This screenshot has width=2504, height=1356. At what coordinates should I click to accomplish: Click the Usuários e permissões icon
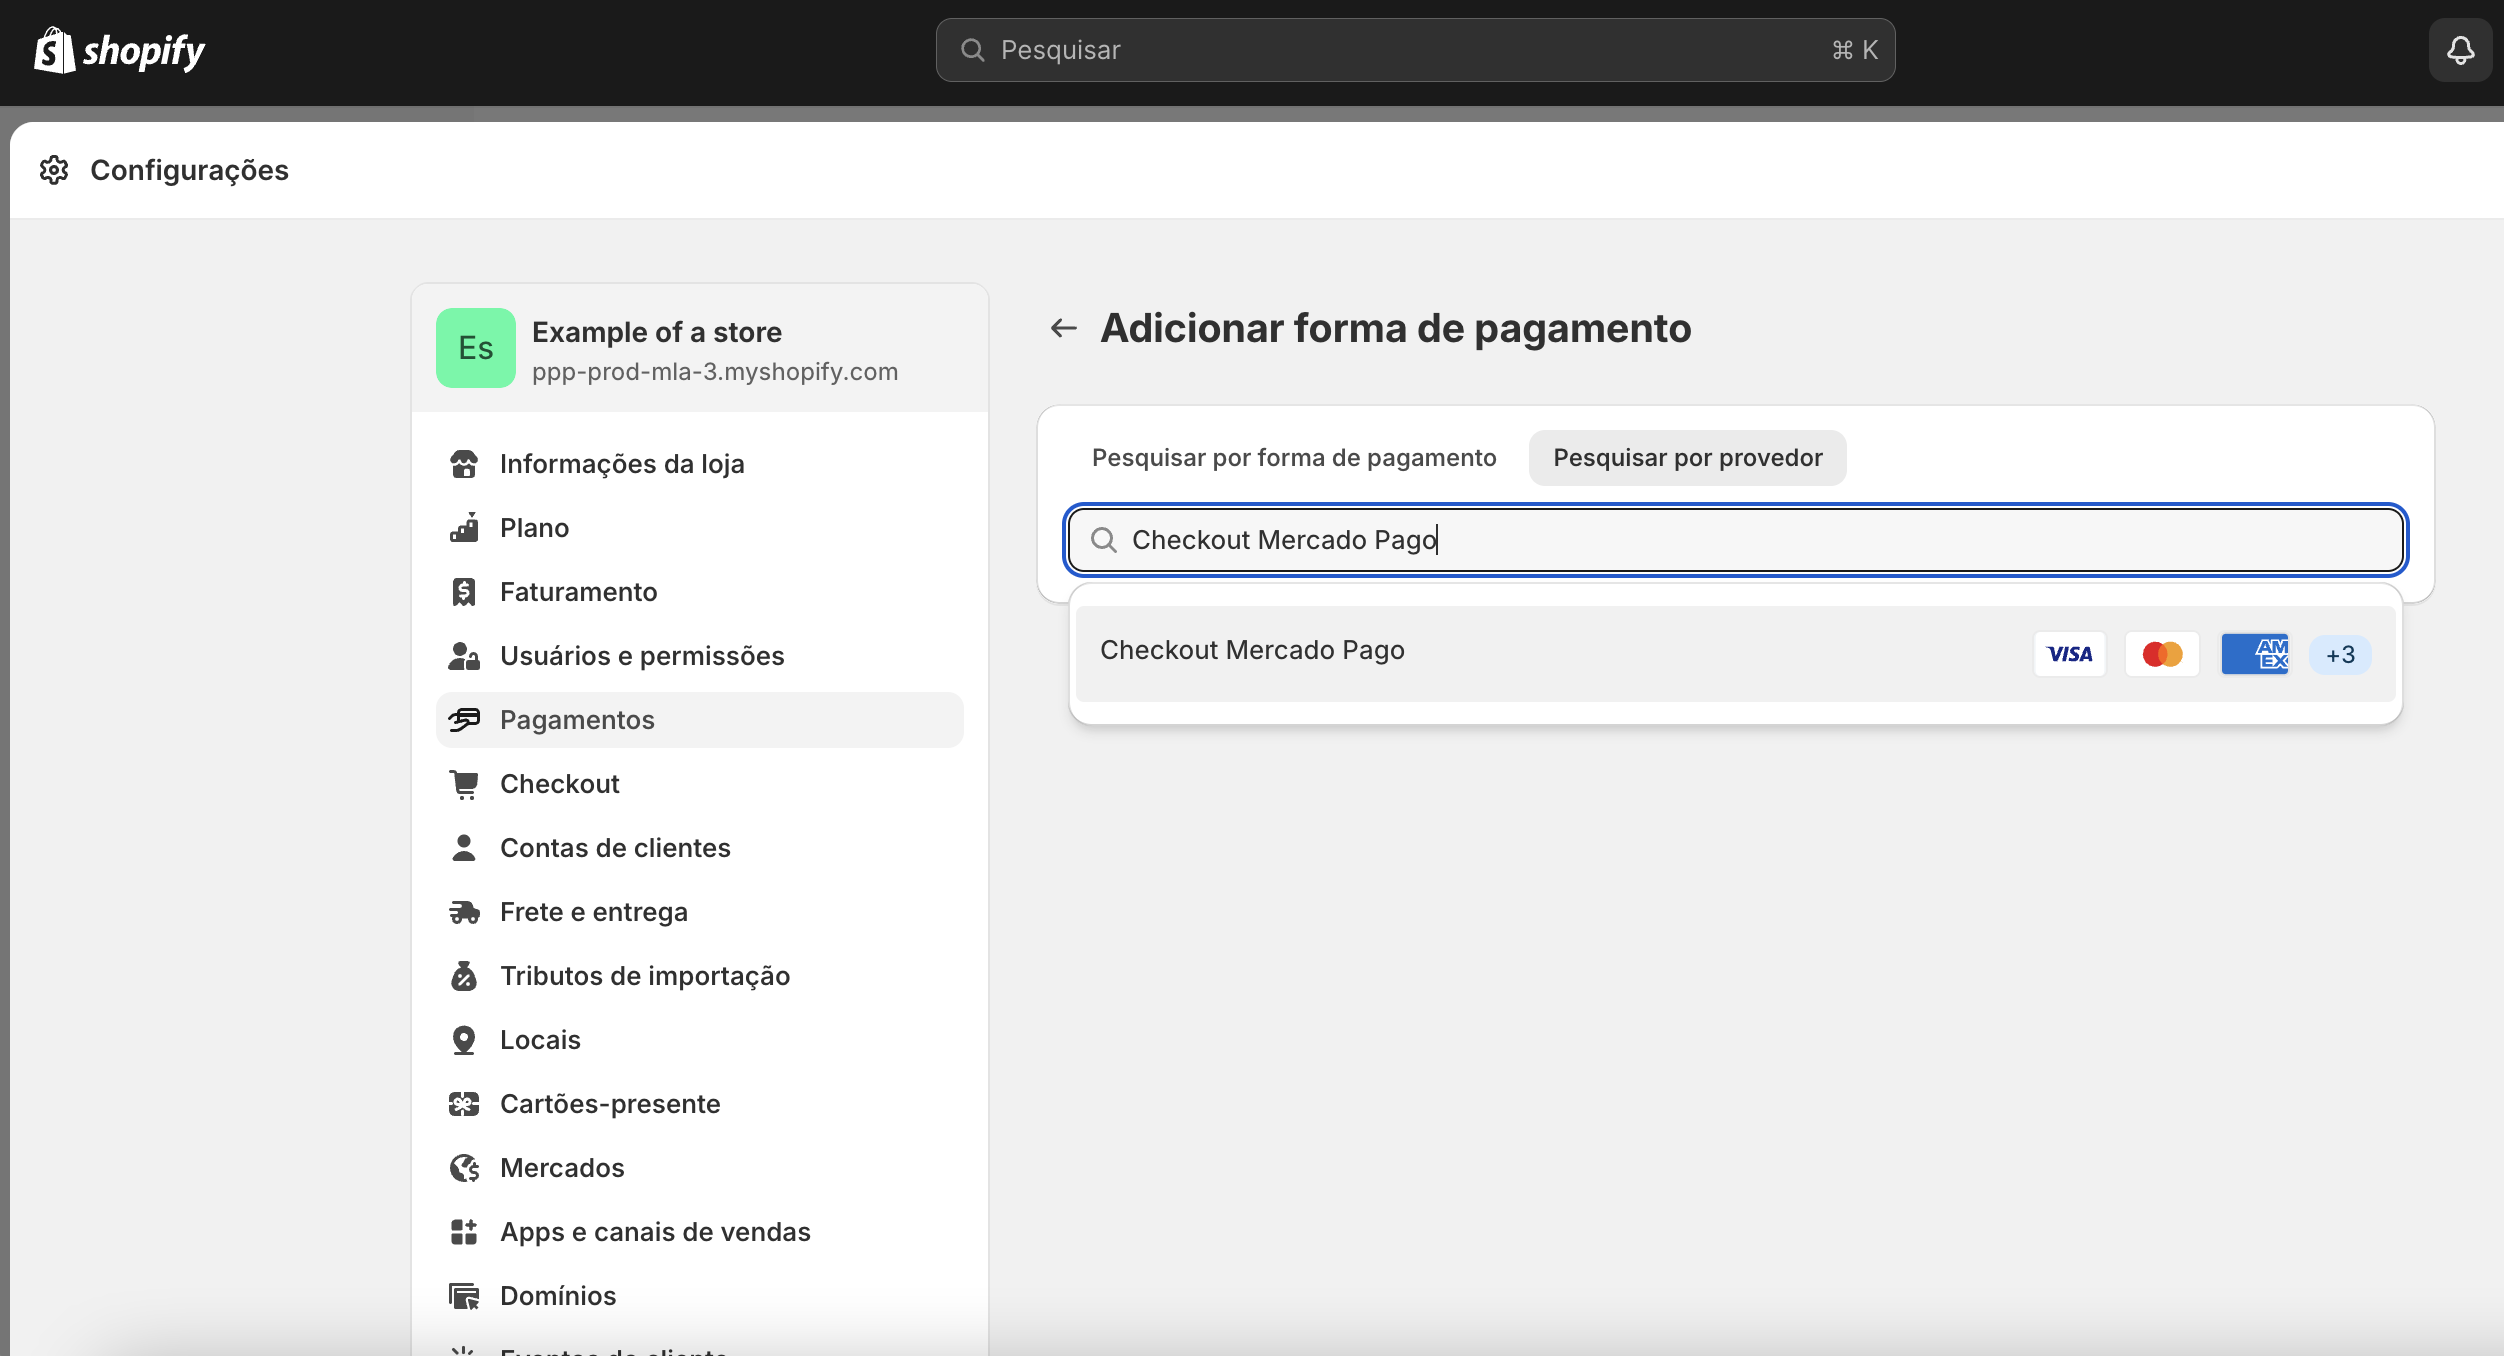tap(464, 656)
